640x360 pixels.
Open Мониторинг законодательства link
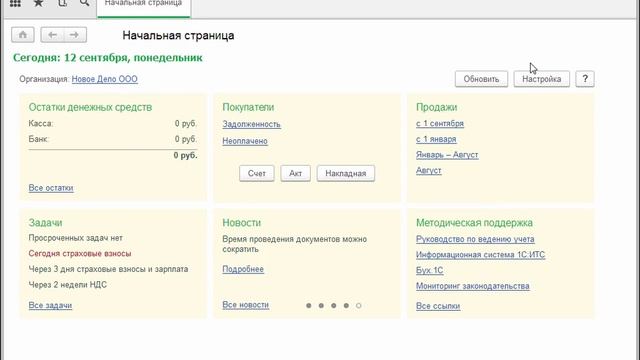pyautogui.click(x=473, y=286)
